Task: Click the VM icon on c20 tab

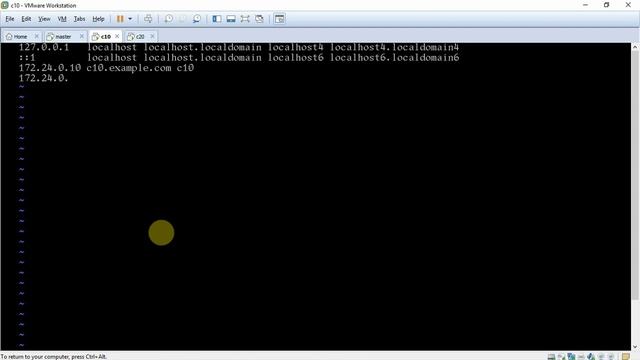Action: pos(131,37)
